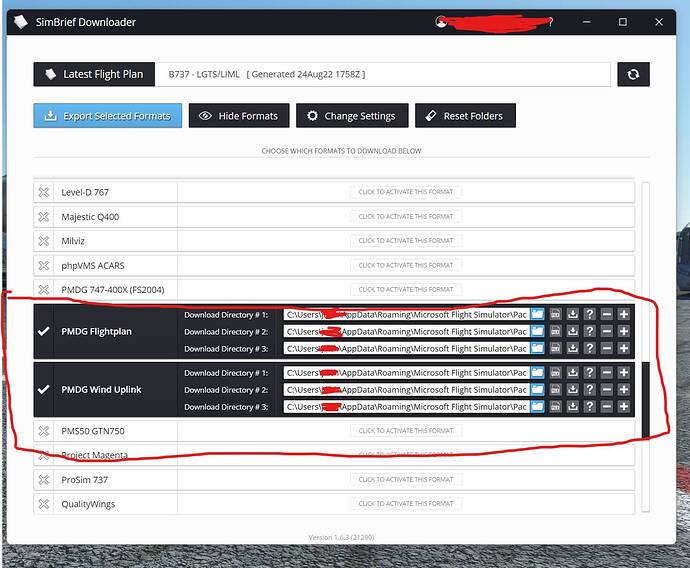This screenshot has width=690, height=568.
Task: Click filename icon for PMDG Wind Uplink Directory #1
Action: coord(555,373)
